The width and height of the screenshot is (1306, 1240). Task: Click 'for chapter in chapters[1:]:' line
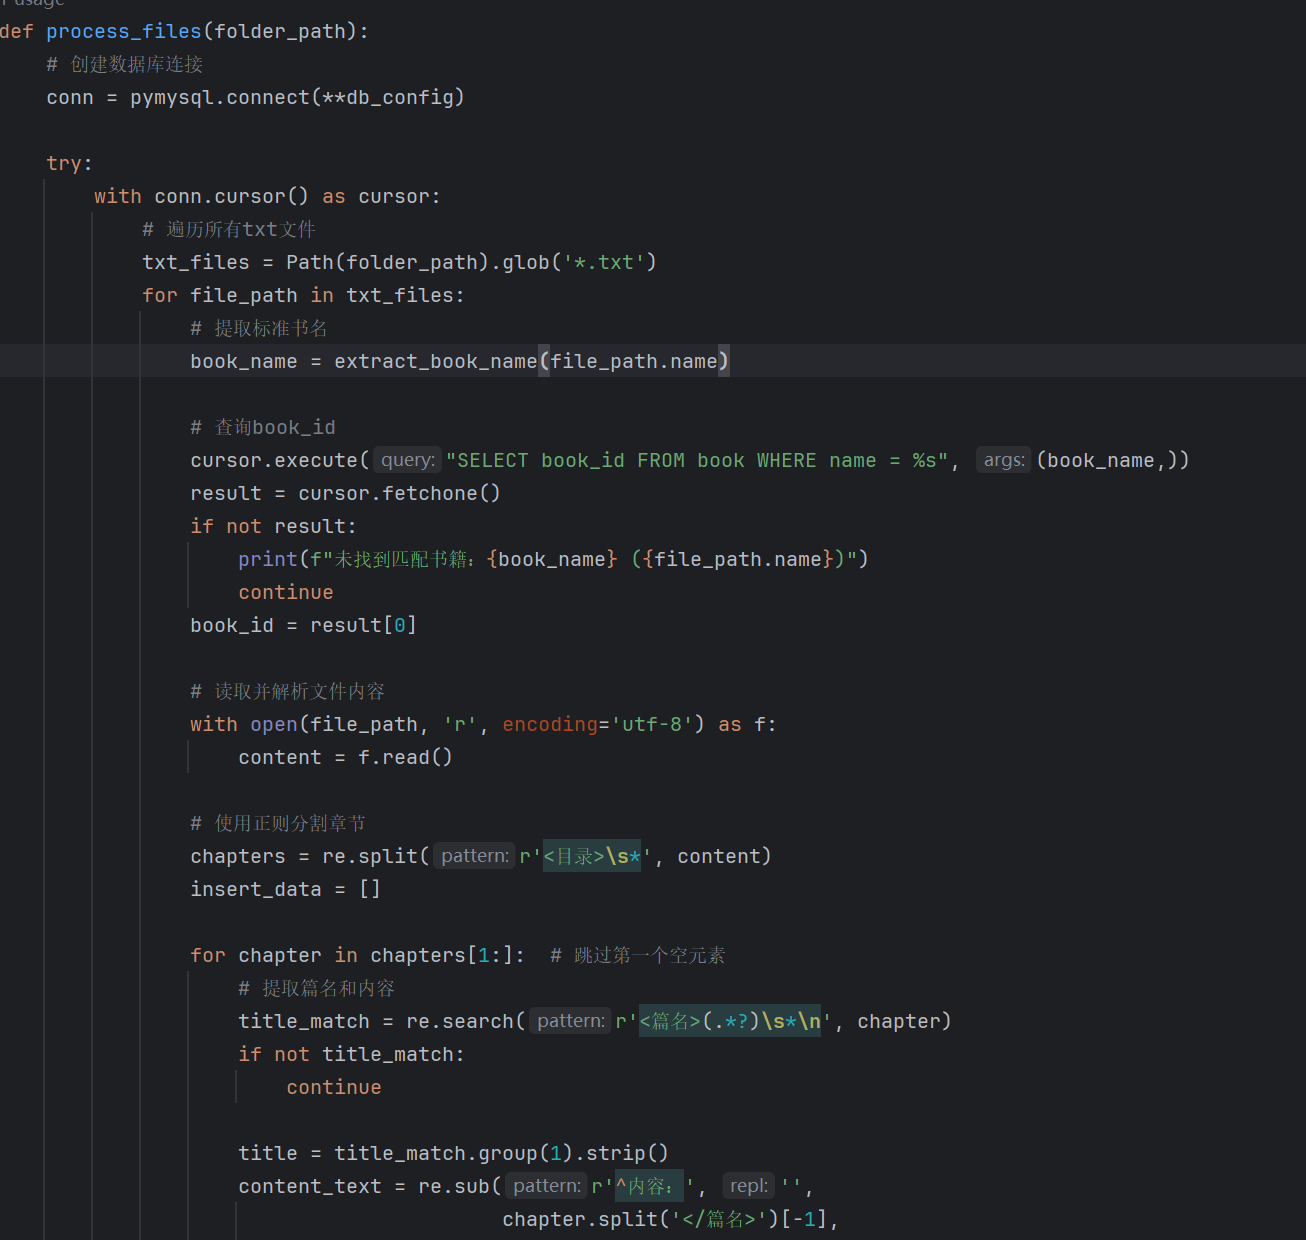point(357,955)
